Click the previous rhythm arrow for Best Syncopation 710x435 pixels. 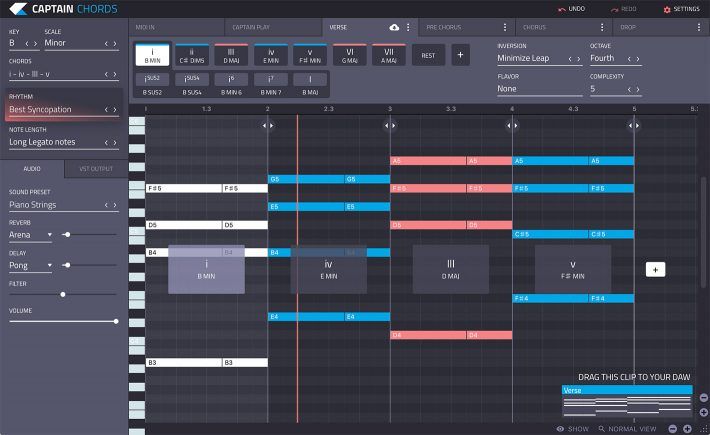coord(106,110)
